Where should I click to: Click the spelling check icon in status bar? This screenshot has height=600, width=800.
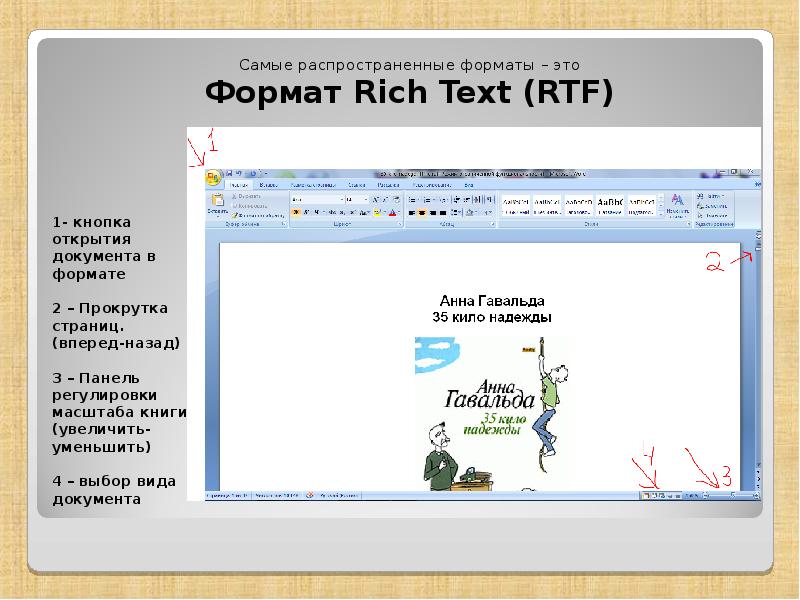(x=310, y=493)
